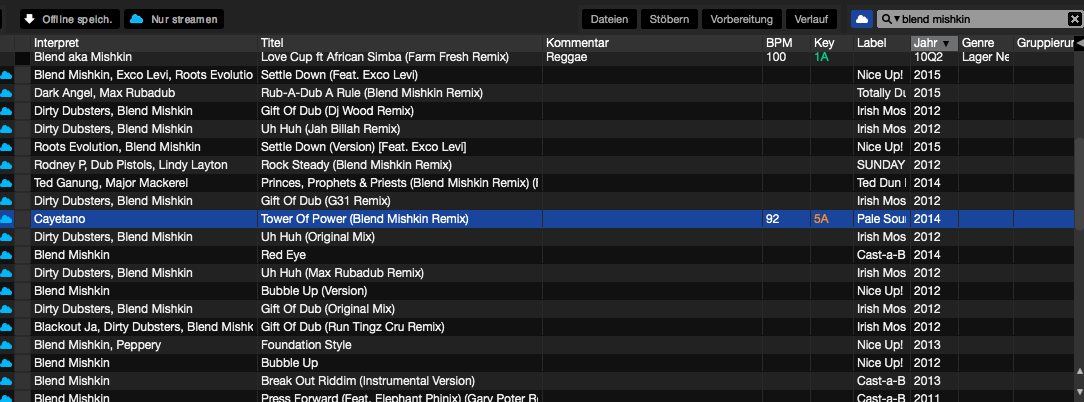
Task: Click cloud icon beside Foundation Style track
Action: (x=6, y=345)
